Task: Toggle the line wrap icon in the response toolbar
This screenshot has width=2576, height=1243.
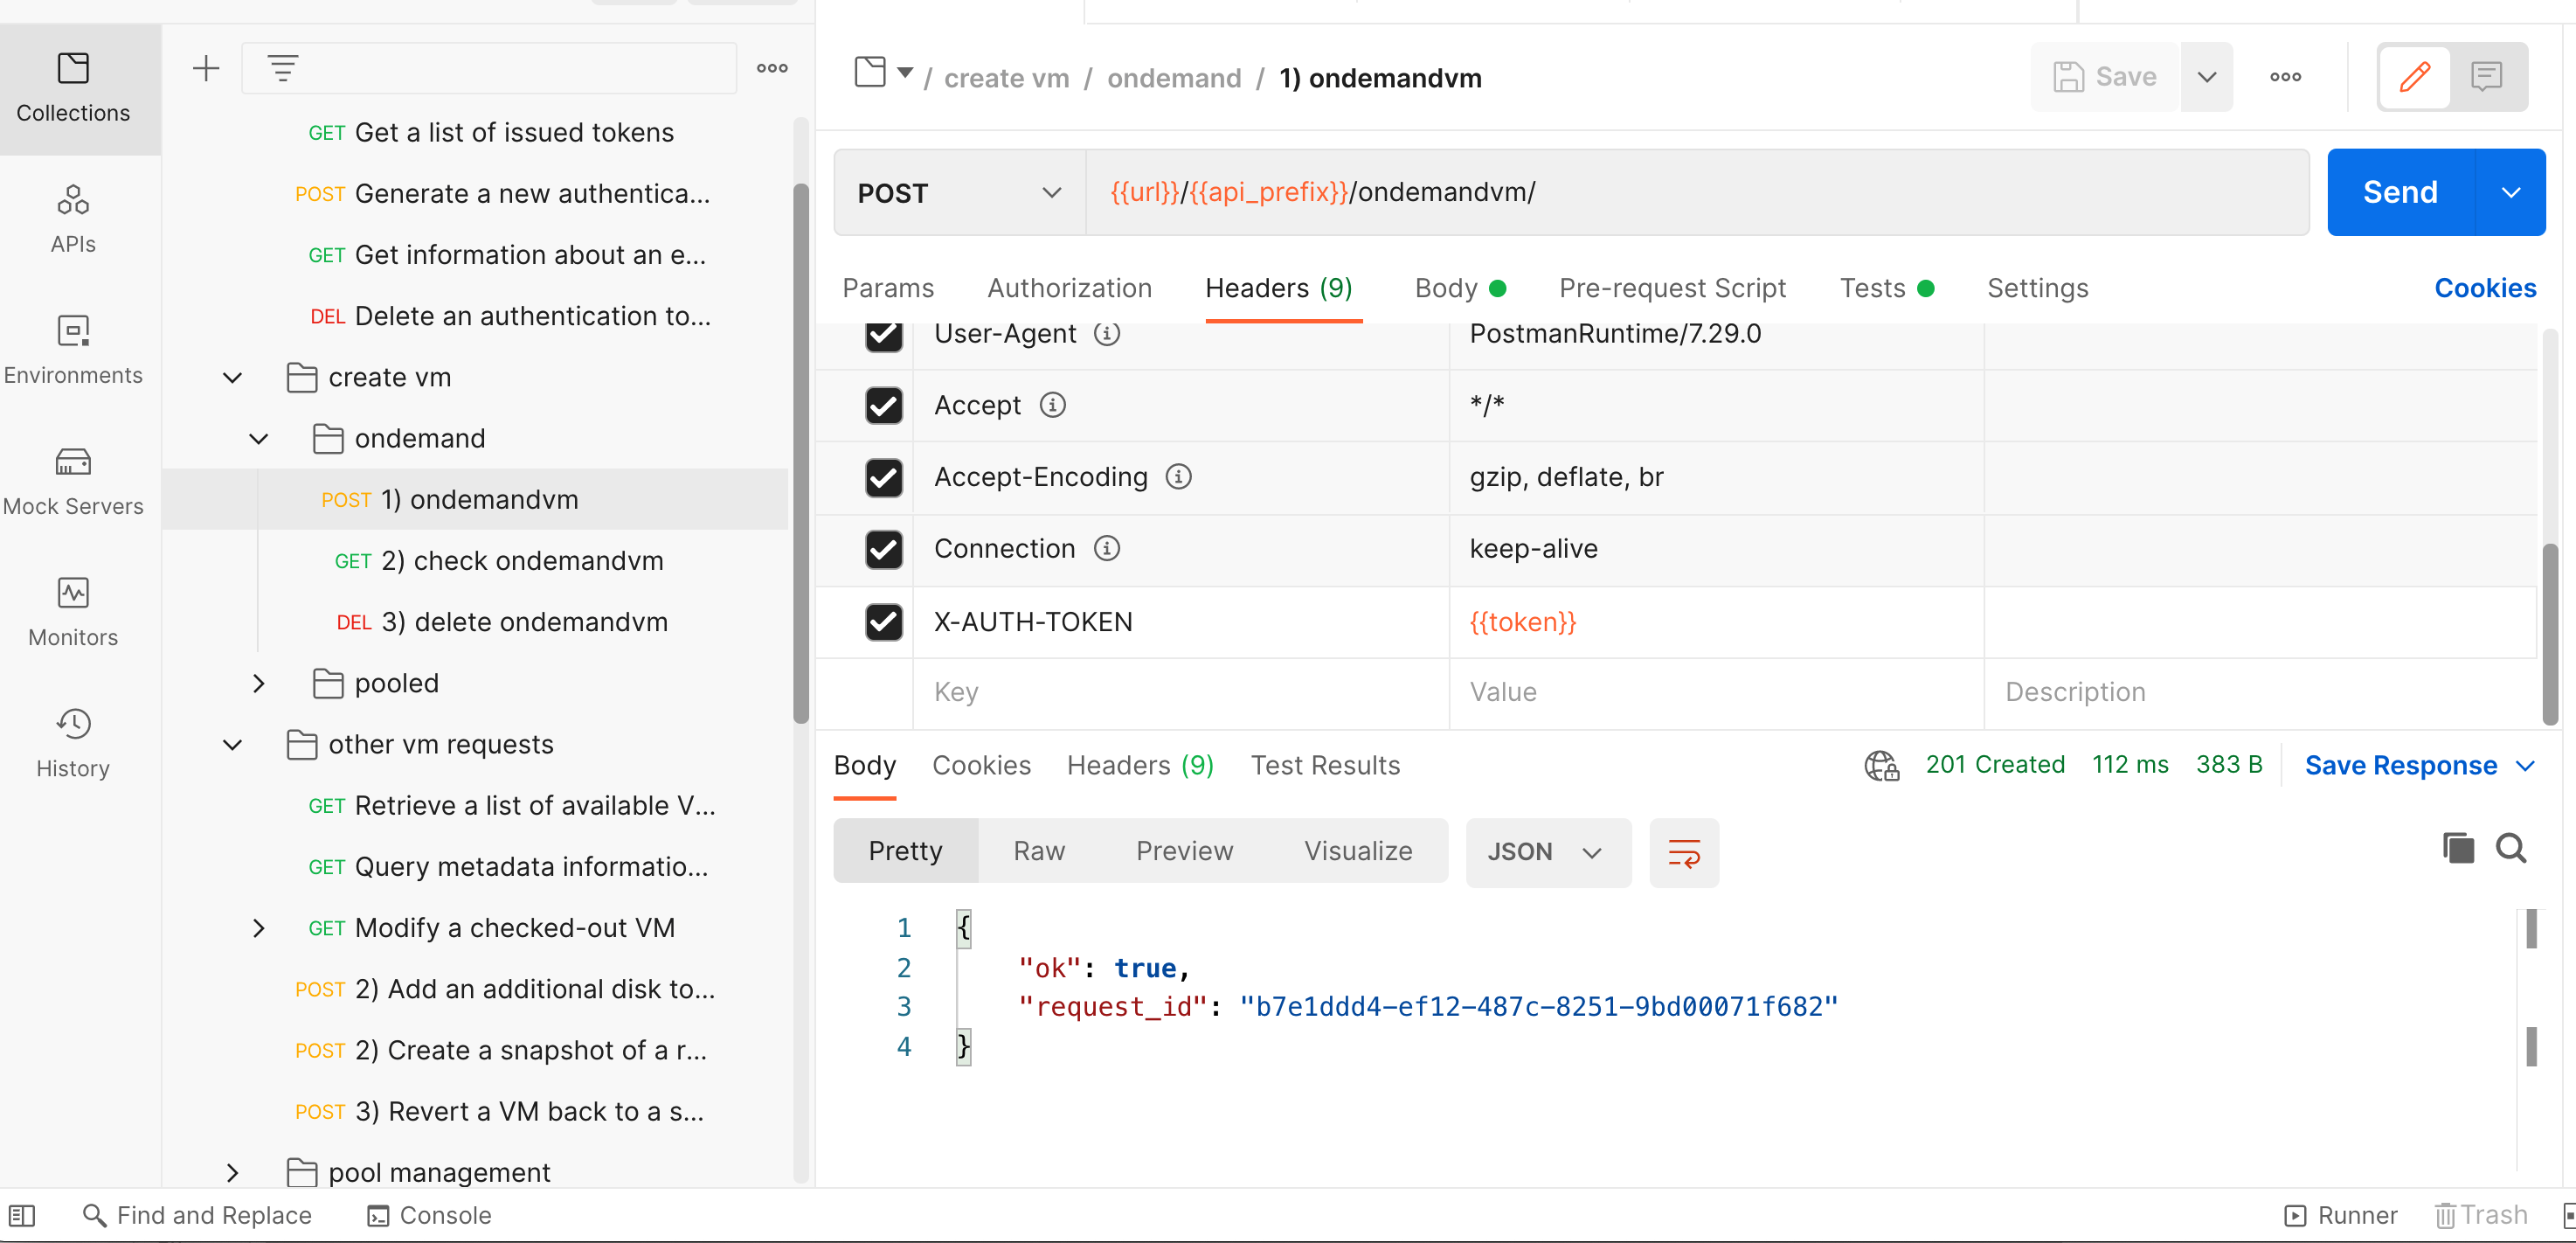Action: 1683,852
